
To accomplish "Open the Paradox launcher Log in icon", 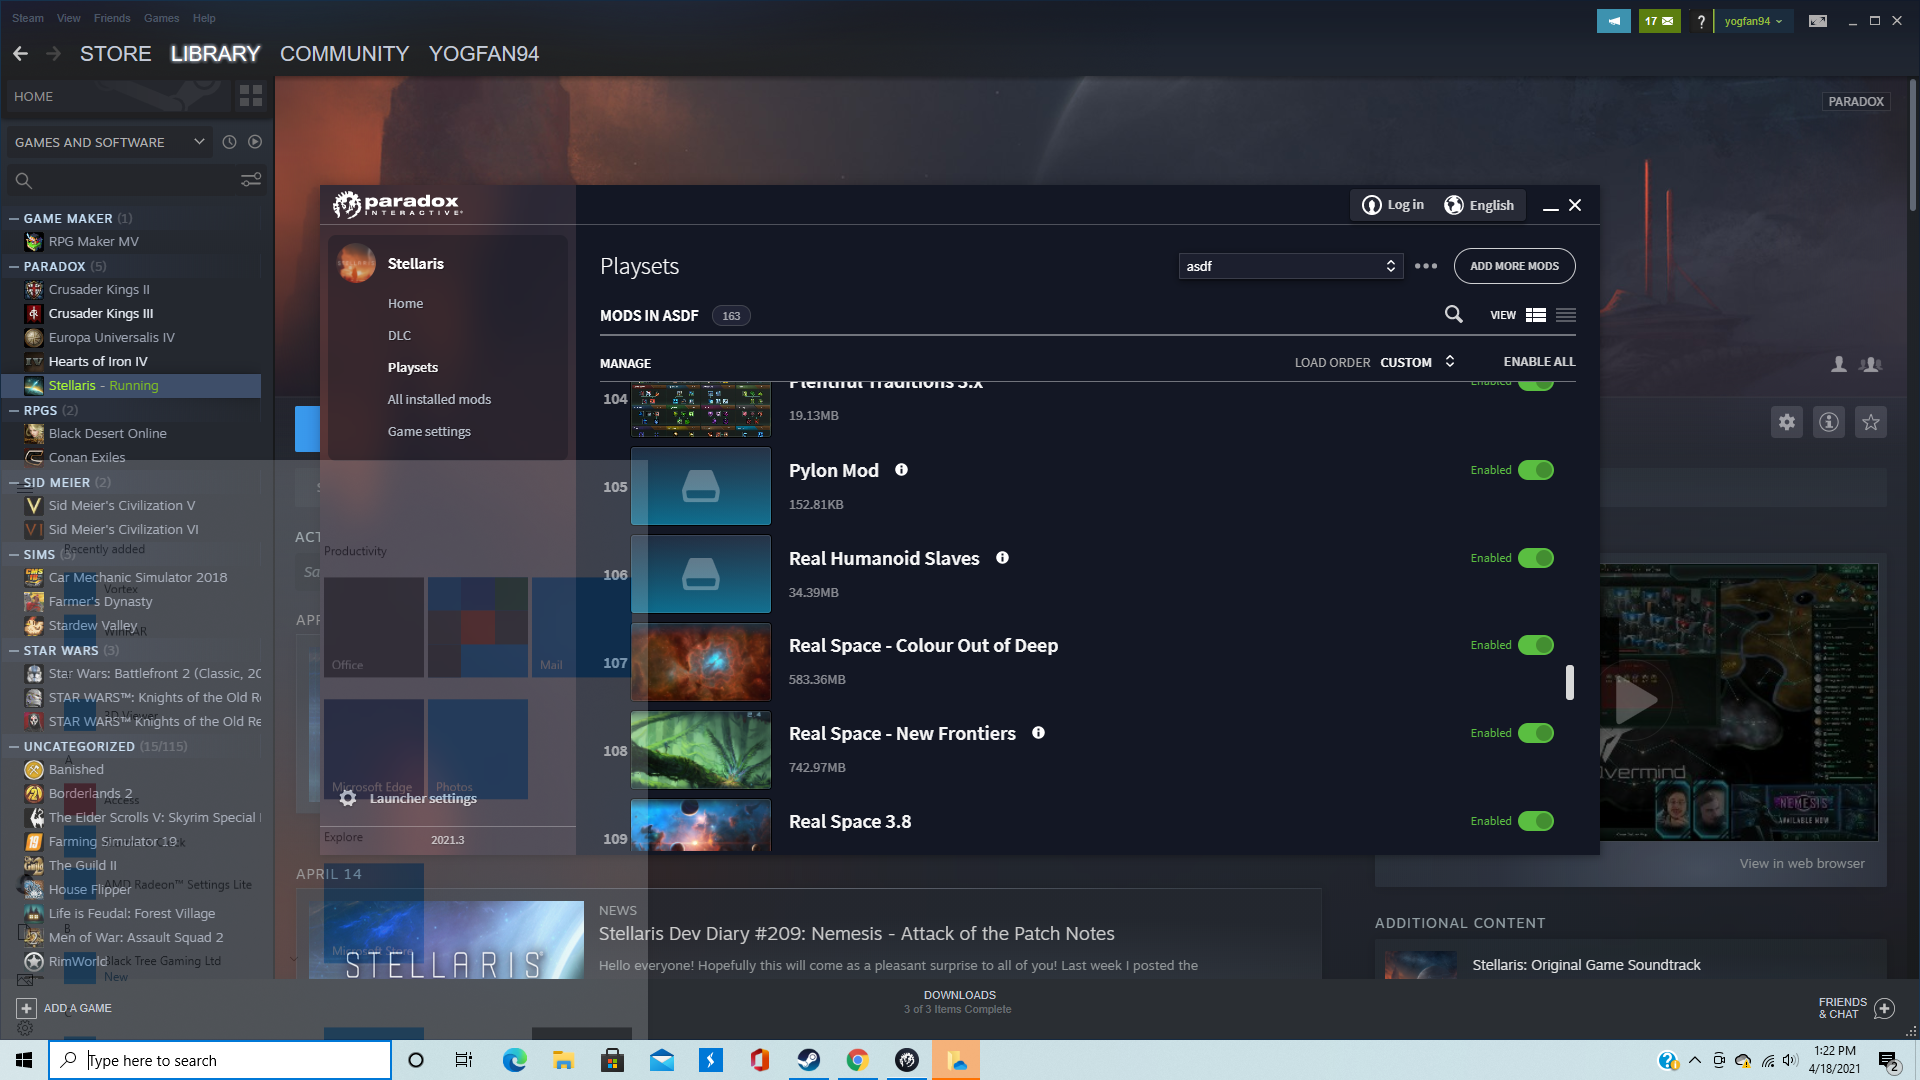I will [1372, 205].
